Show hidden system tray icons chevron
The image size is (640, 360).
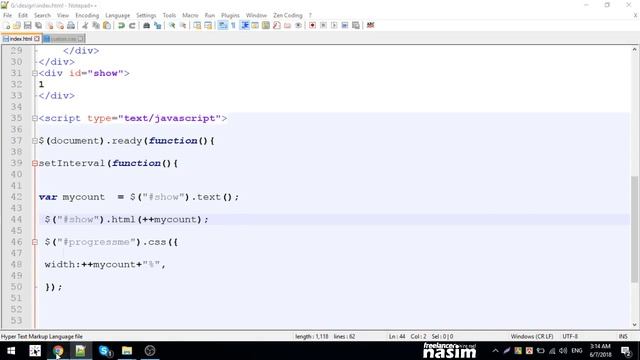[x=495, y=351]
